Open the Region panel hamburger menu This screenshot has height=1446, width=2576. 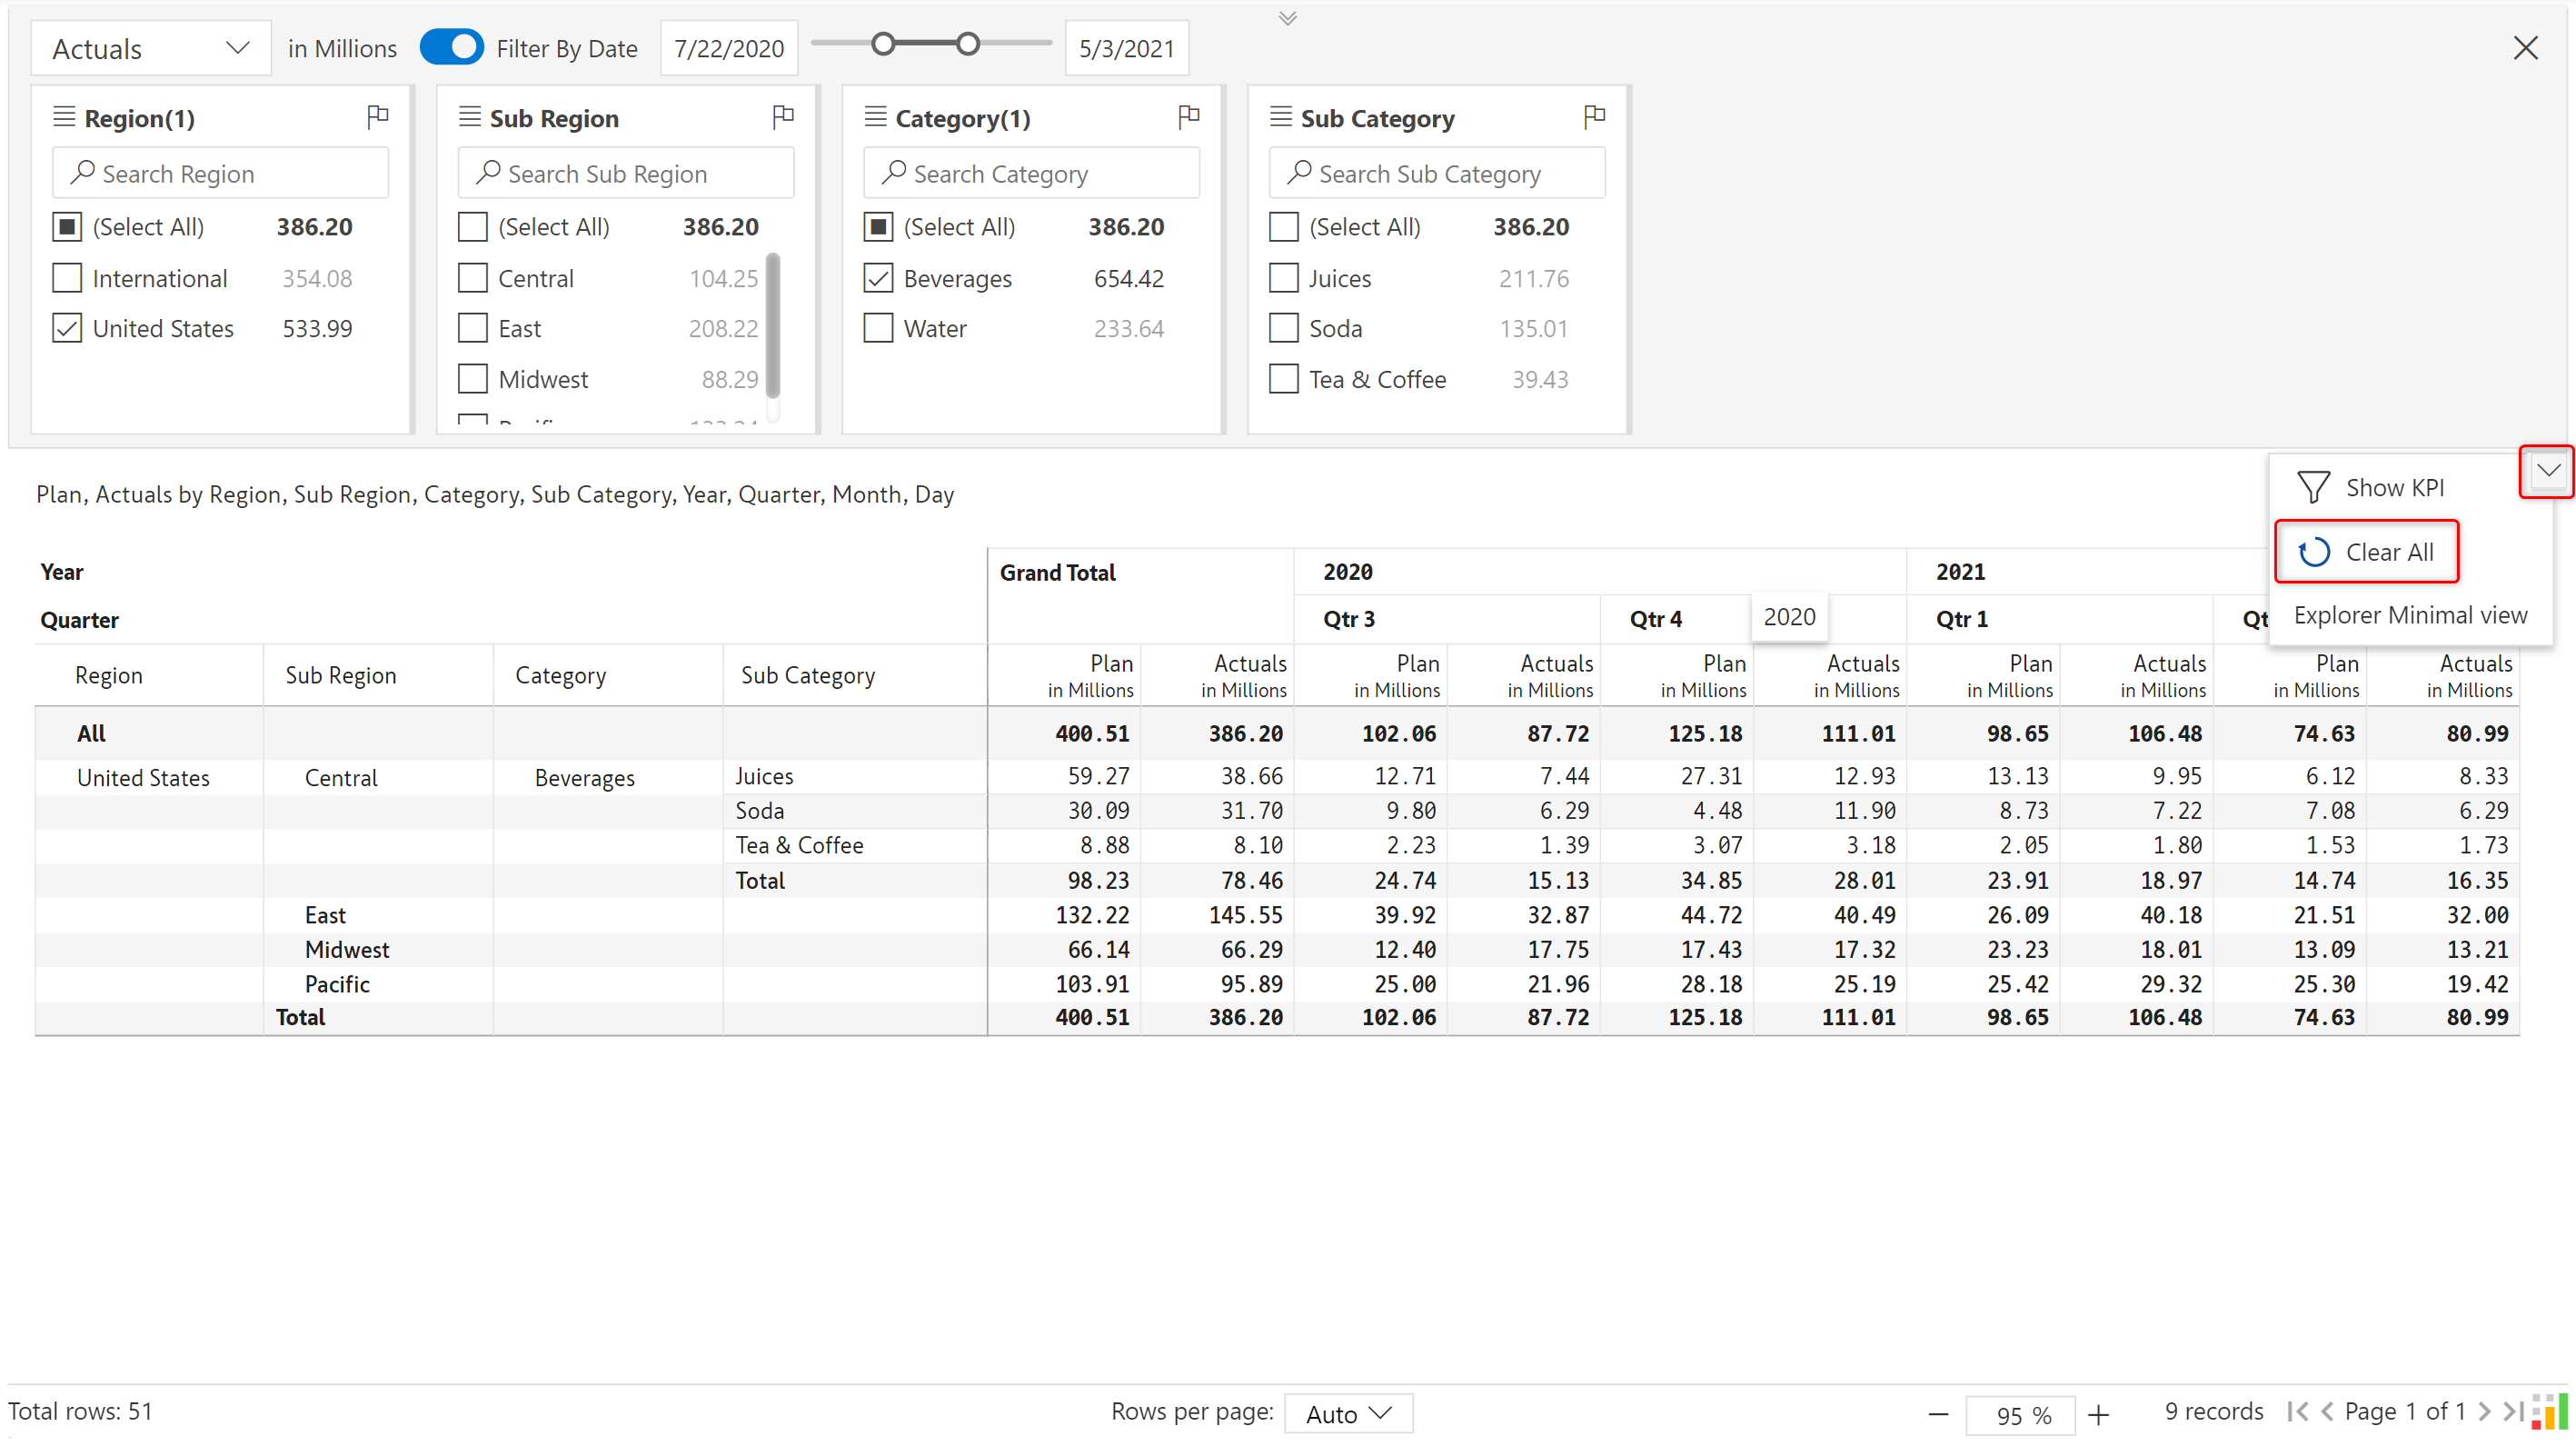(x=64, y=117)
